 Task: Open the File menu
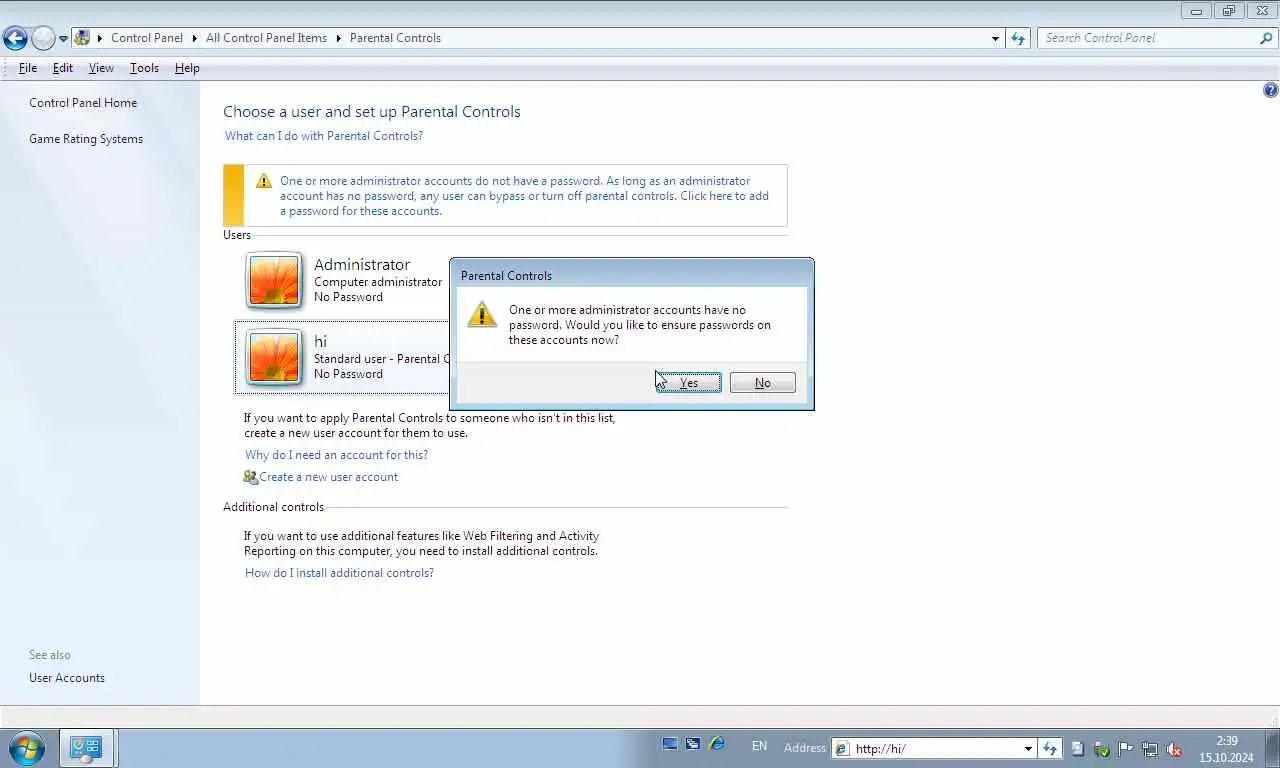tap(28, 68)
